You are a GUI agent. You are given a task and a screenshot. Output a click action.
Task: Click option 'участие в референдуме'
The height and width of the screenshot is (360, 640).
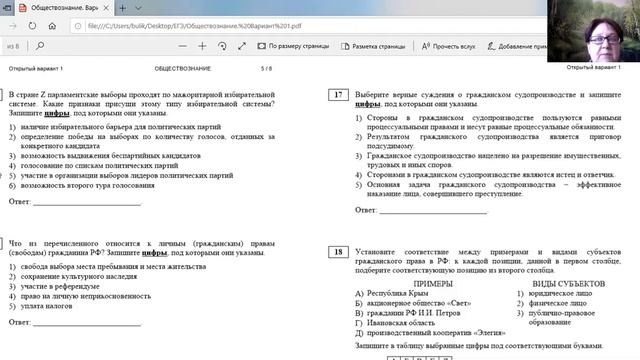(x=60, y=286)
